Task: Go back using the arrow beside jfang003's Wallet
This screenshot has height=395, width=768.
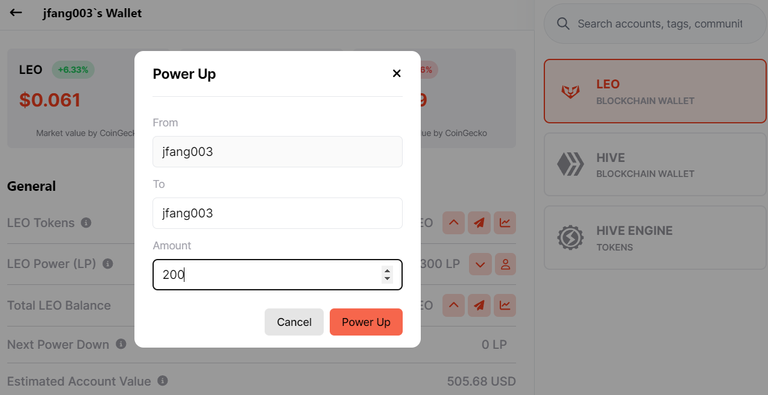Action: pos(16,13)
